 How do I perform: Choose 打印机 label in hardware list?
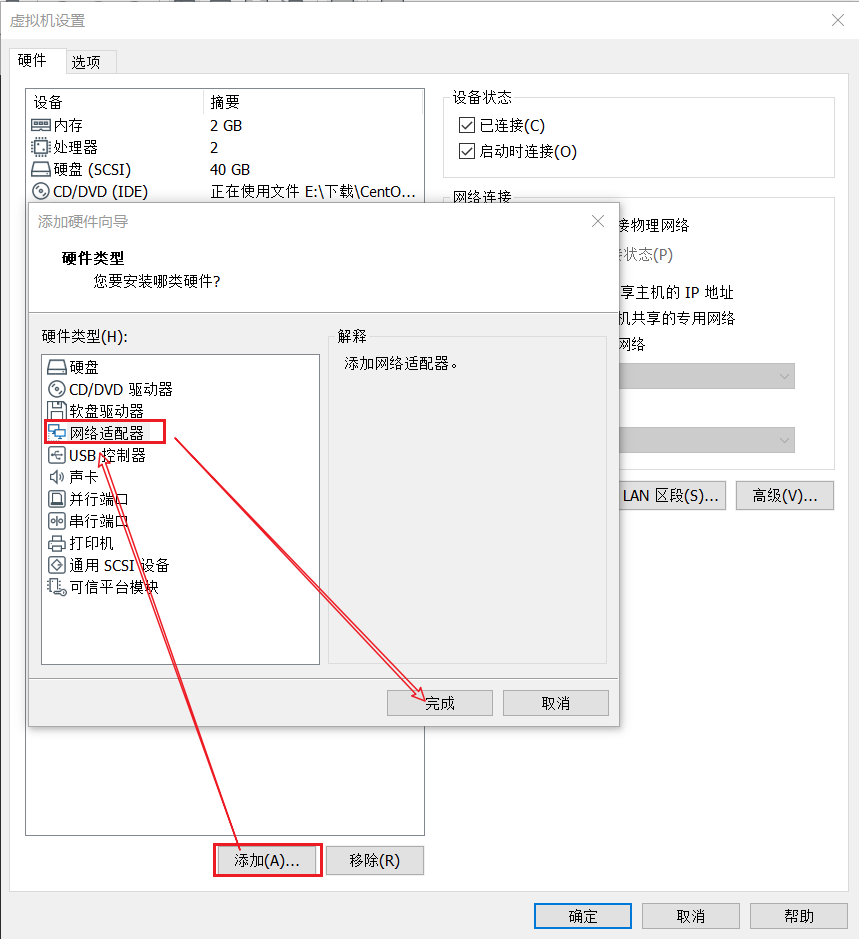point(91,543)
